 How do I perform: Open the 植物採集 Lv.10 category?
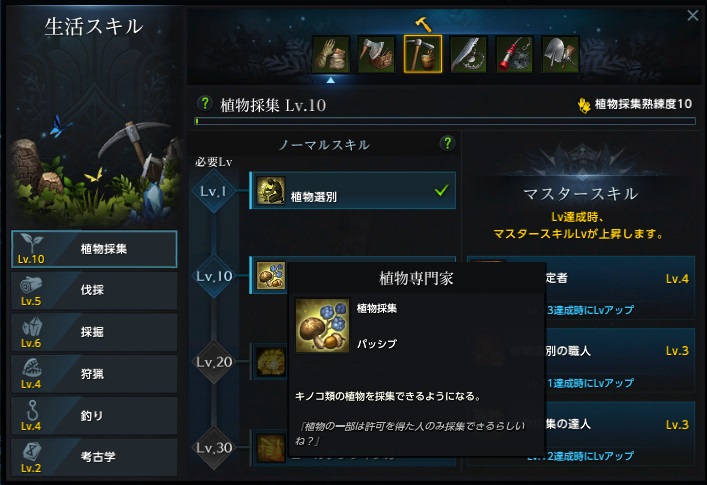(94, 249)
